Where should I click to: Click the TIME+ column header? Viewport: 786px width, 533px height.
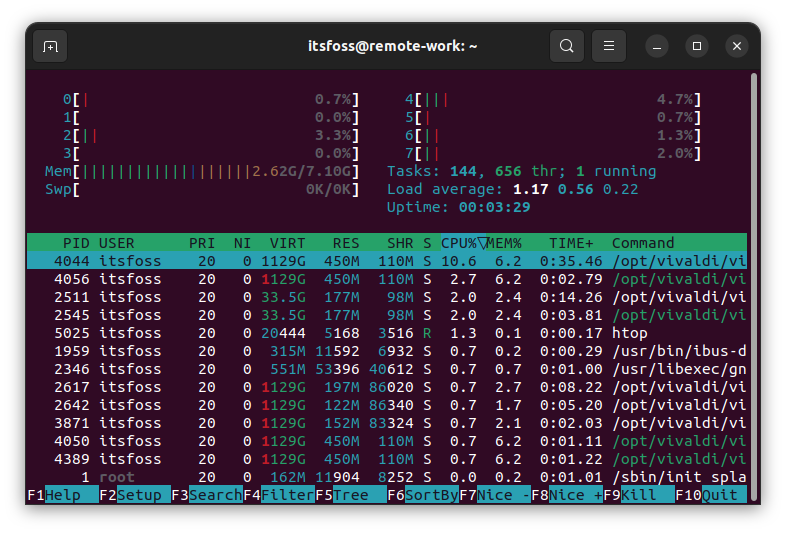tap(571, 243)
